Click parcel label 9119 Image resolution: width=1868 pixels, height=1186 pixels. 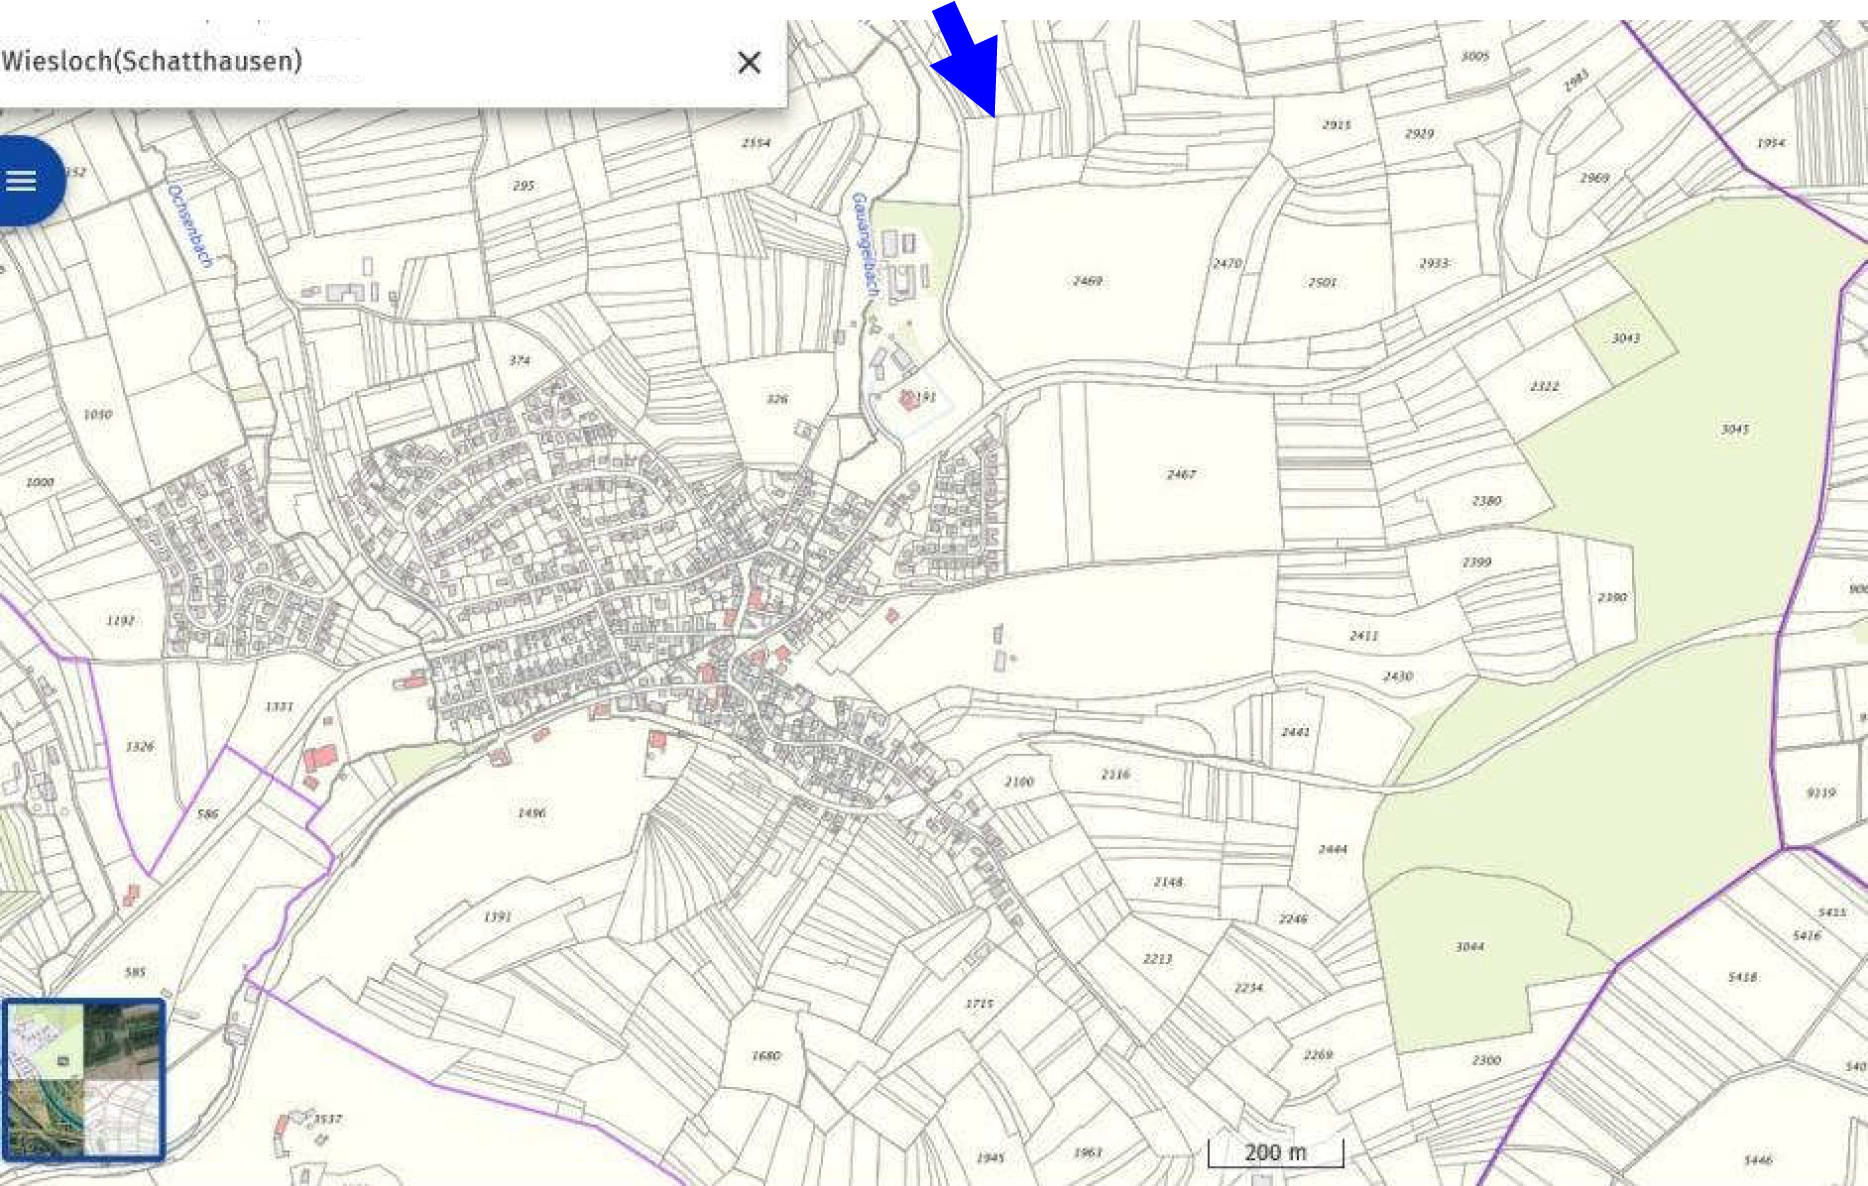tap(1821, 792)
